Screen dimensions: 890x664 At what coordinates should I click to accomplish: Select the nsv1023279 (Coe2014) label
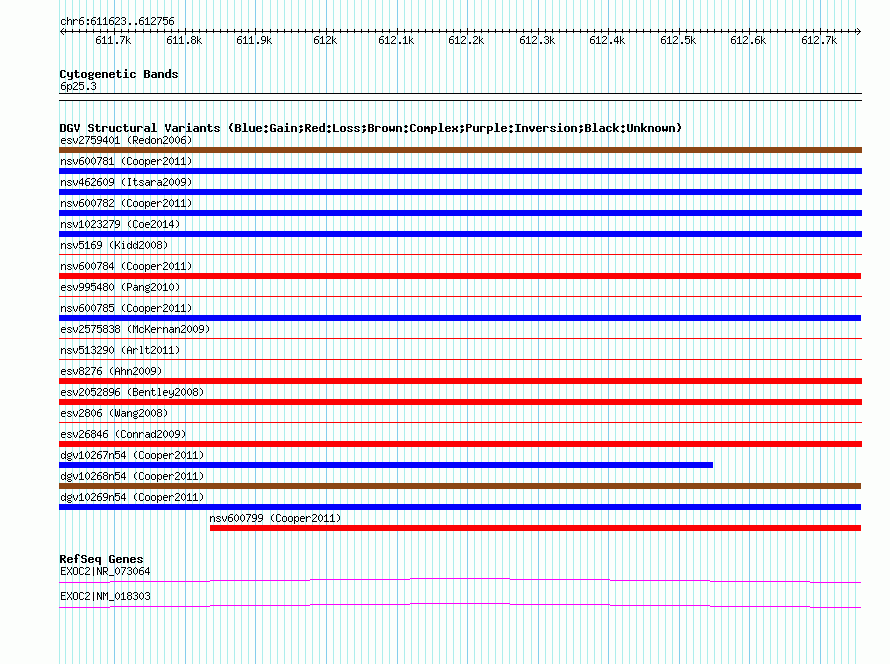coord(120,224)
